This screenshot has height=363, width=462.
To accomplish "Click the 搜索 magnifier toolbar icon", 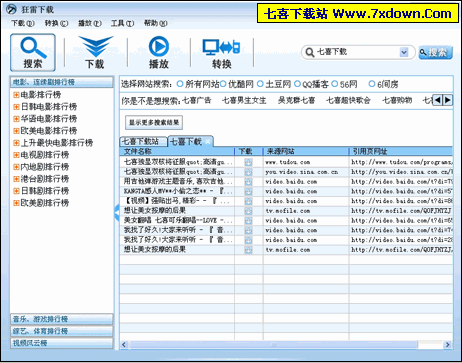I will click(33, 52).
